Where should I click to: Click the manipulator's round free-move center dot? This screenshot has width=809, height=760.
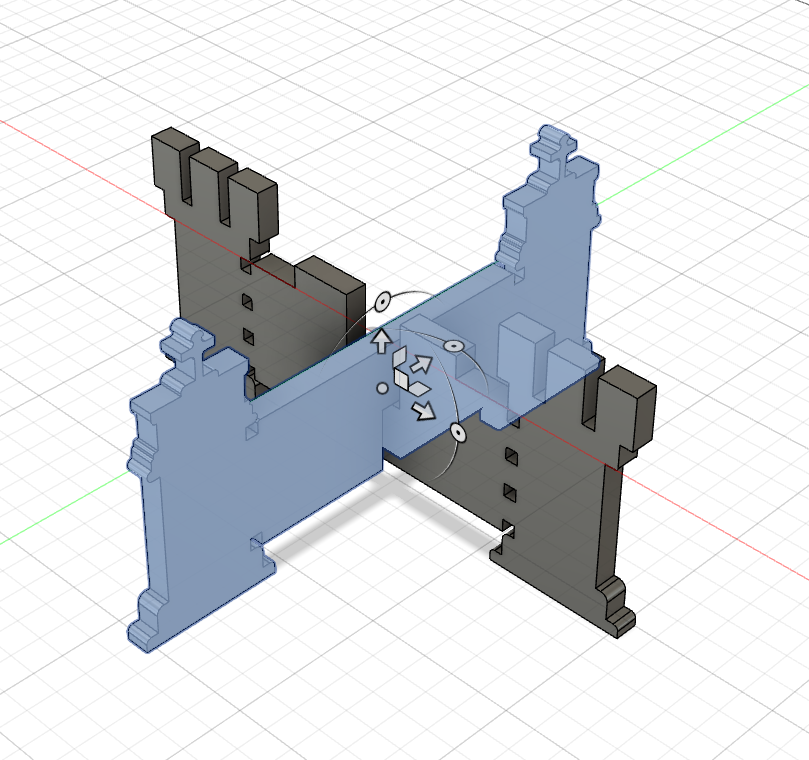pos(382,389)
